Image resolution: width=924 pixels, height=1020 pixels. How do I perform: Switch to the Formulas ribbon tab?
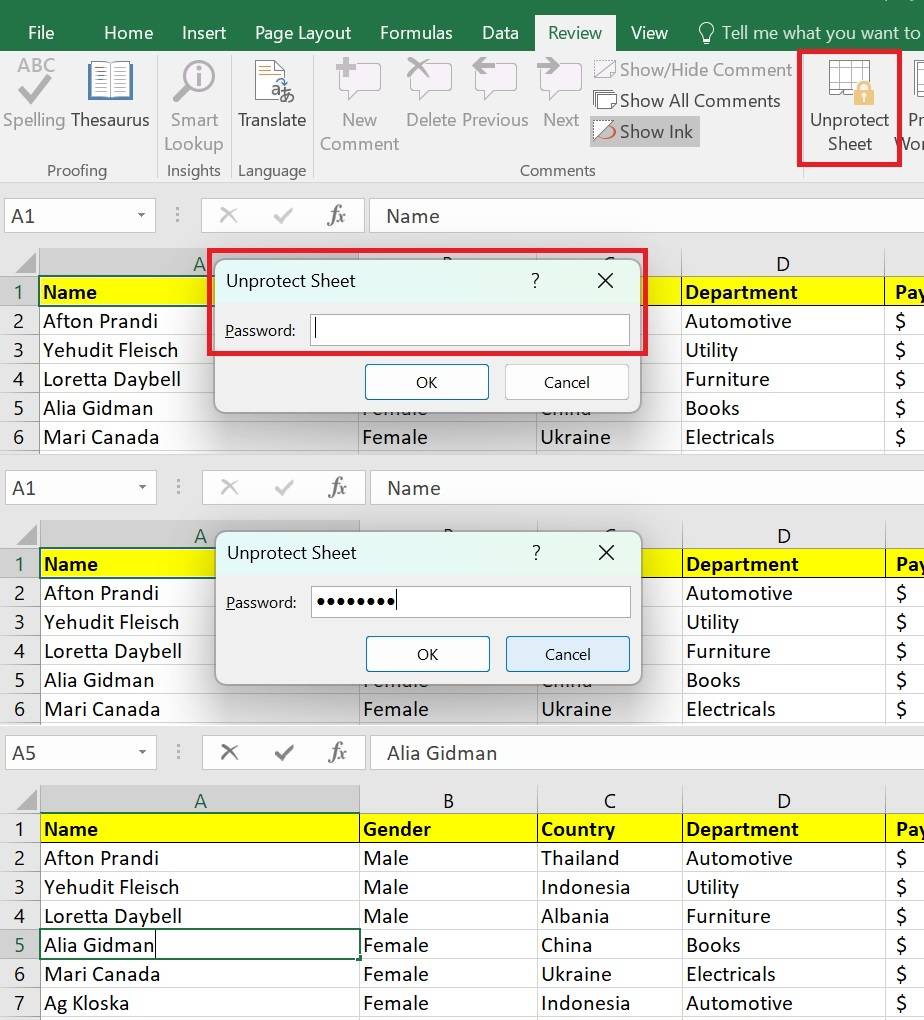click(416, 32)
